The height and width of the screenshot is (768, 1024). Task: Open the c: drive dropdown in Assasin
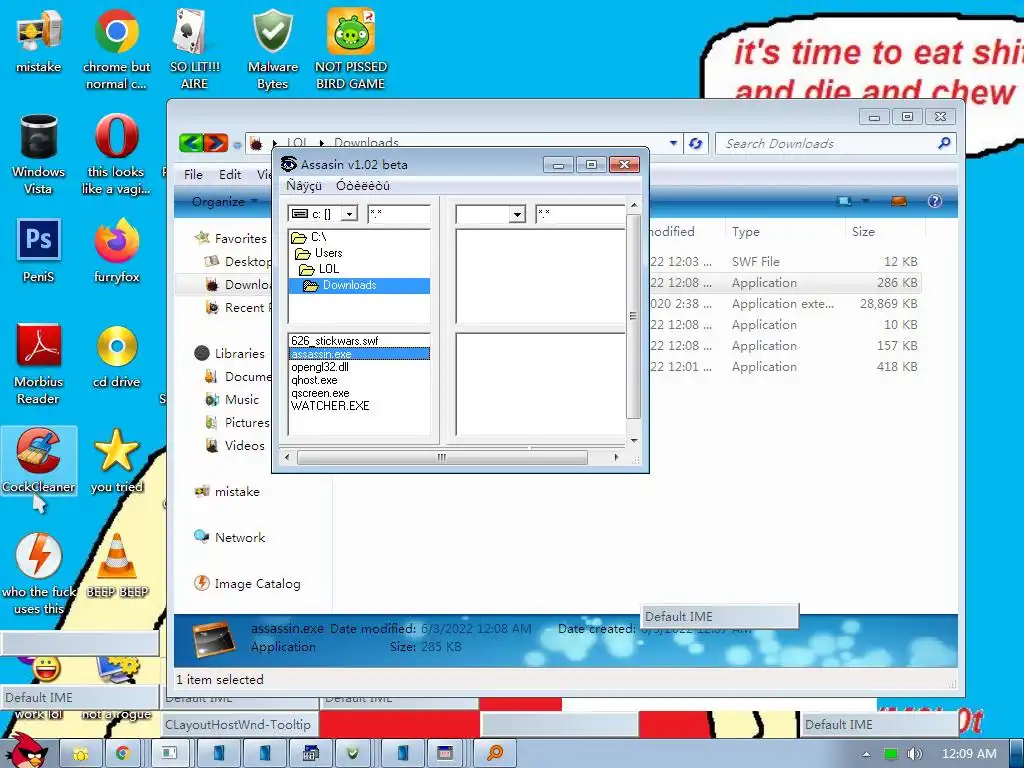349,214
